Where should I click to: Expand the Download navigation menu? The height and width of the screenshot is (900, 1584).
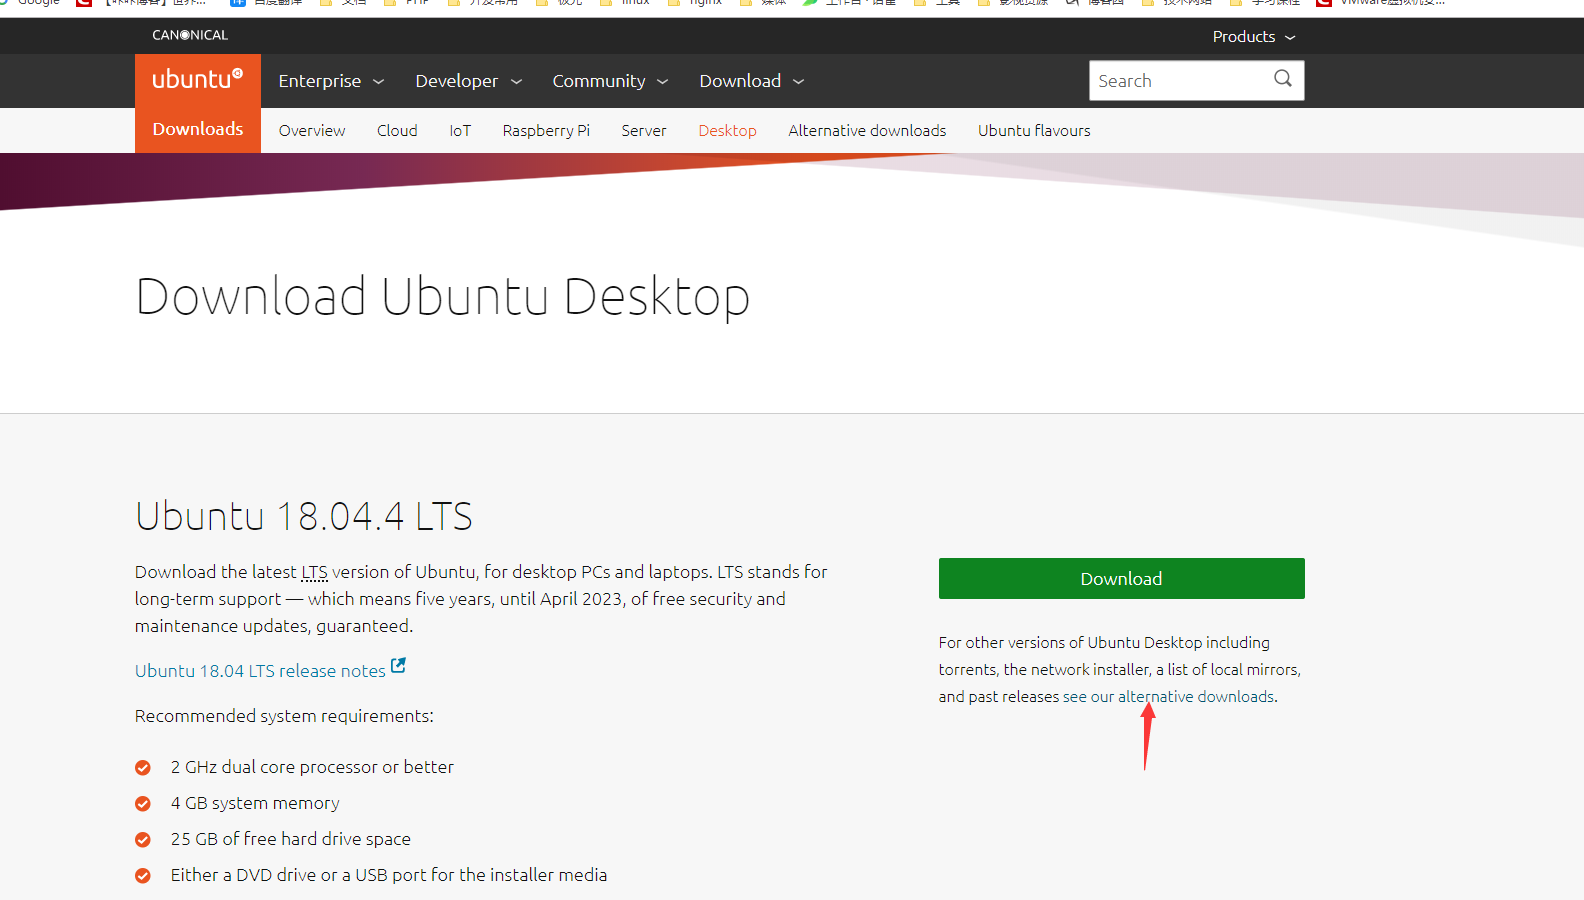point(752,81)
